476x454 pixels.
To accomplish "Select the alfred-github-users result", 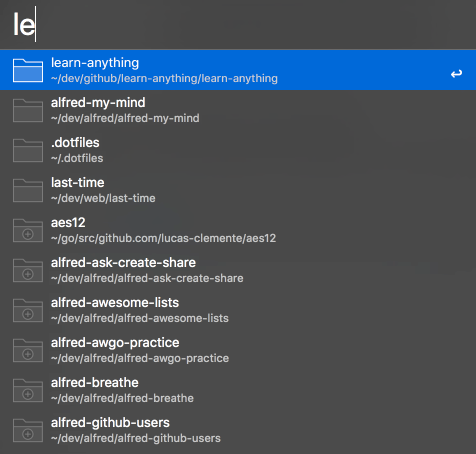I will (238, 430).
